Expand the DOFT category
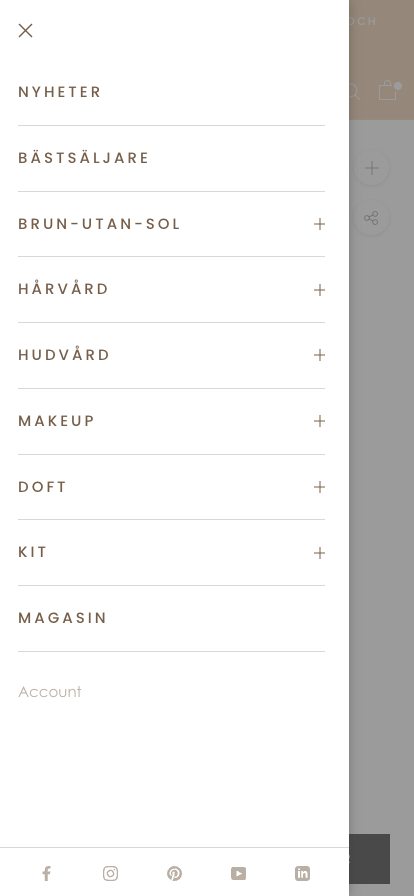This screenshot has height=896, width=414. tap(172, 487)
